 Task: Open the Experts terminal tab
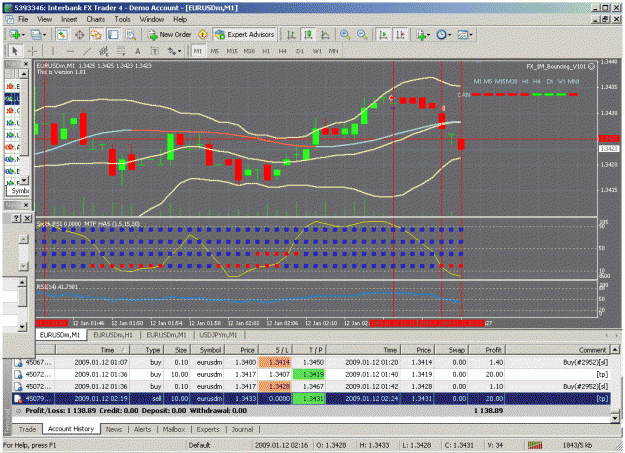208,429
